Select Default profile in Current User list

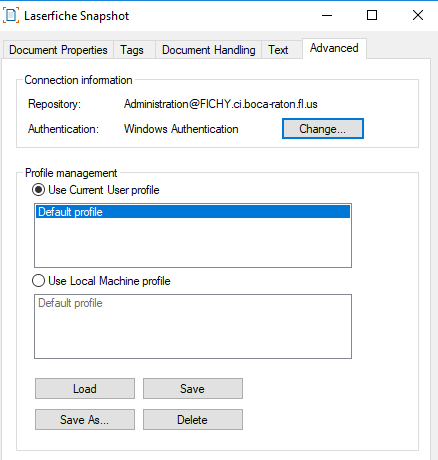(193, 212)
